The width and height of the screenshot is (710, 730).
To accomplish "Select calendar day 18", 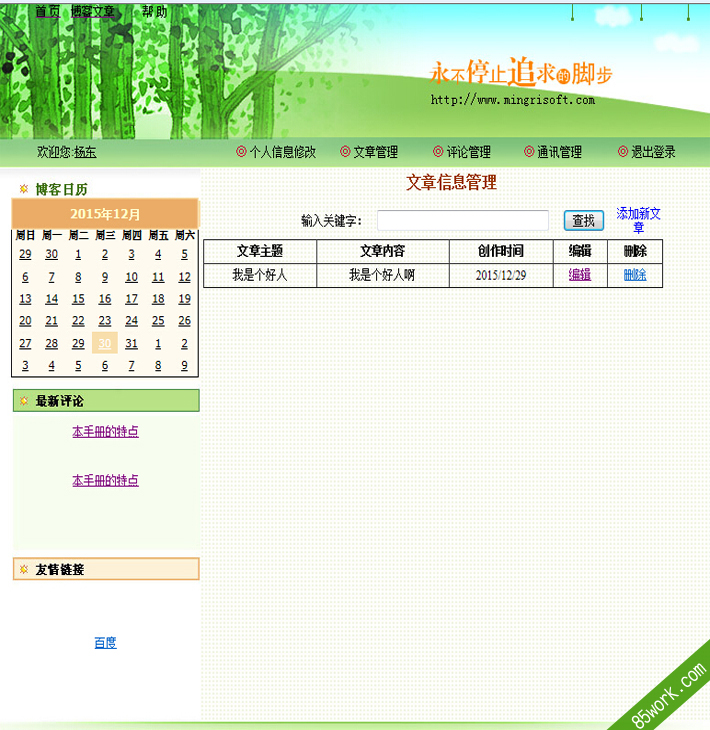I will tap(158, 298).
